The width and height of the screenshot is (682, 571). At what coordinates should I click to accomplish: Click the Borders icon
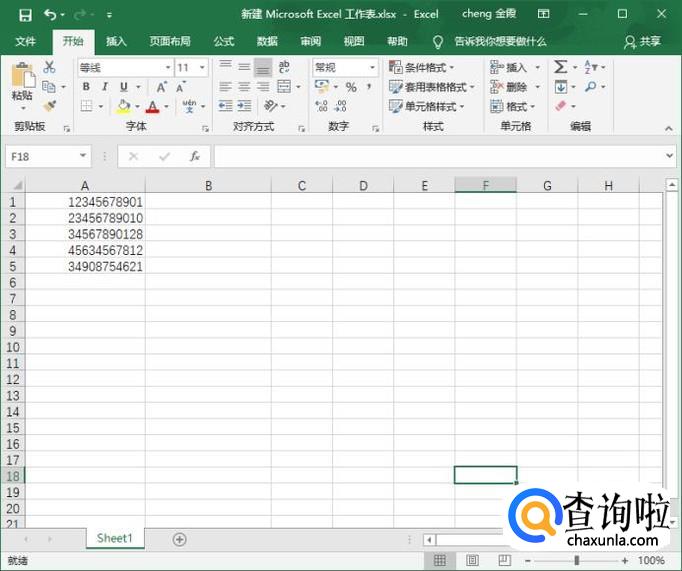87,106
